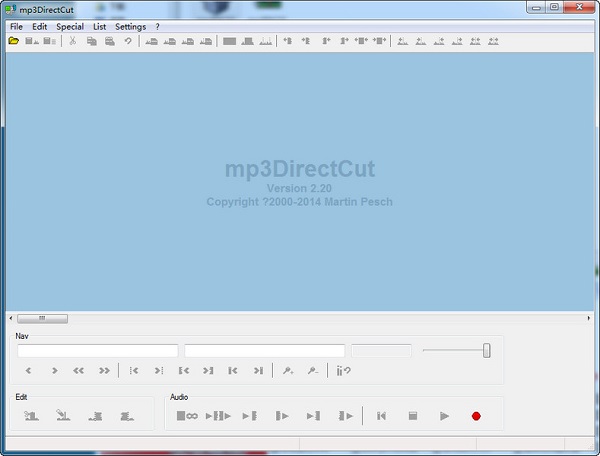Click the loop play icon in Audio
This screenshot has height=456, width=600.
tap(186, 416)
